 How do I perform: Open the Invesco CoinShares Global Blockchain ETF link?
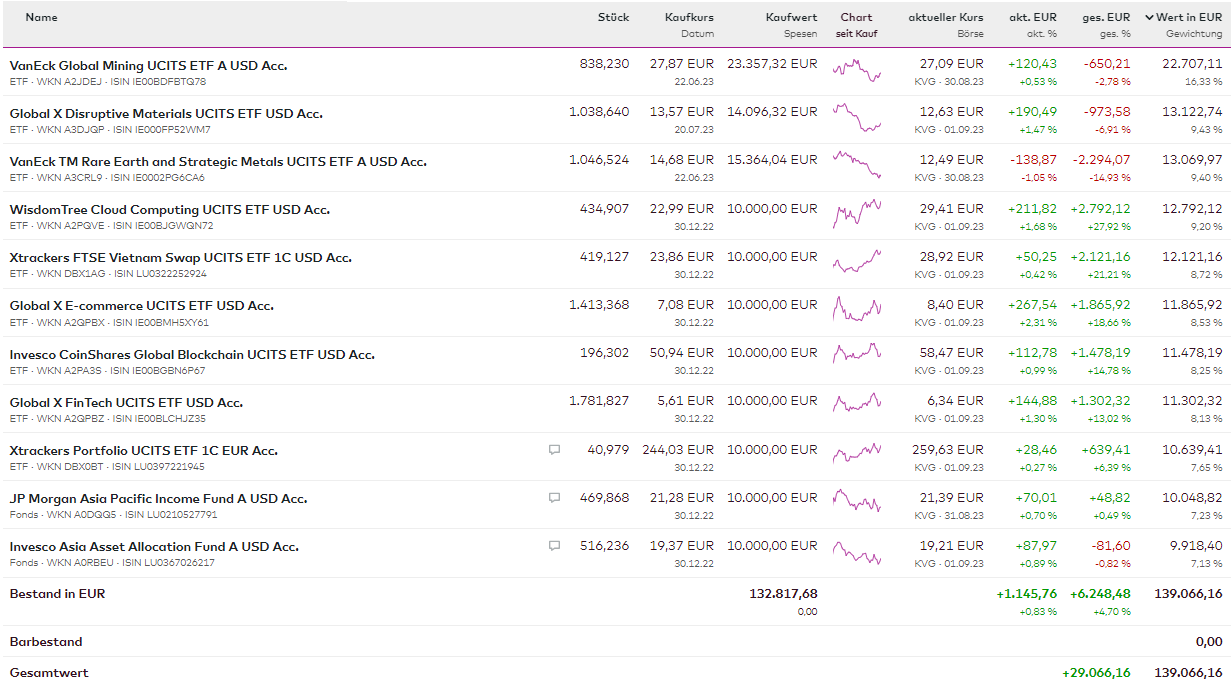tap(192, 354)
